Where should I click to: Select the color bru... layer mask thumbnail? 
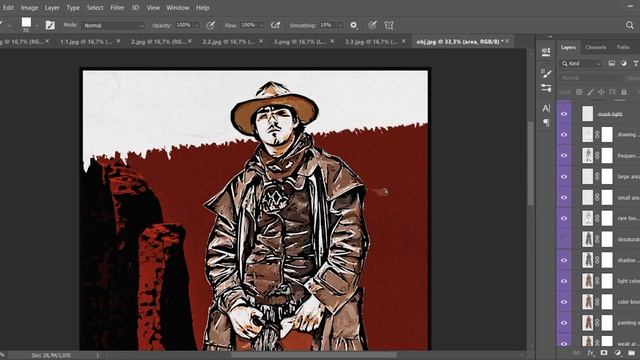(607, 302)
